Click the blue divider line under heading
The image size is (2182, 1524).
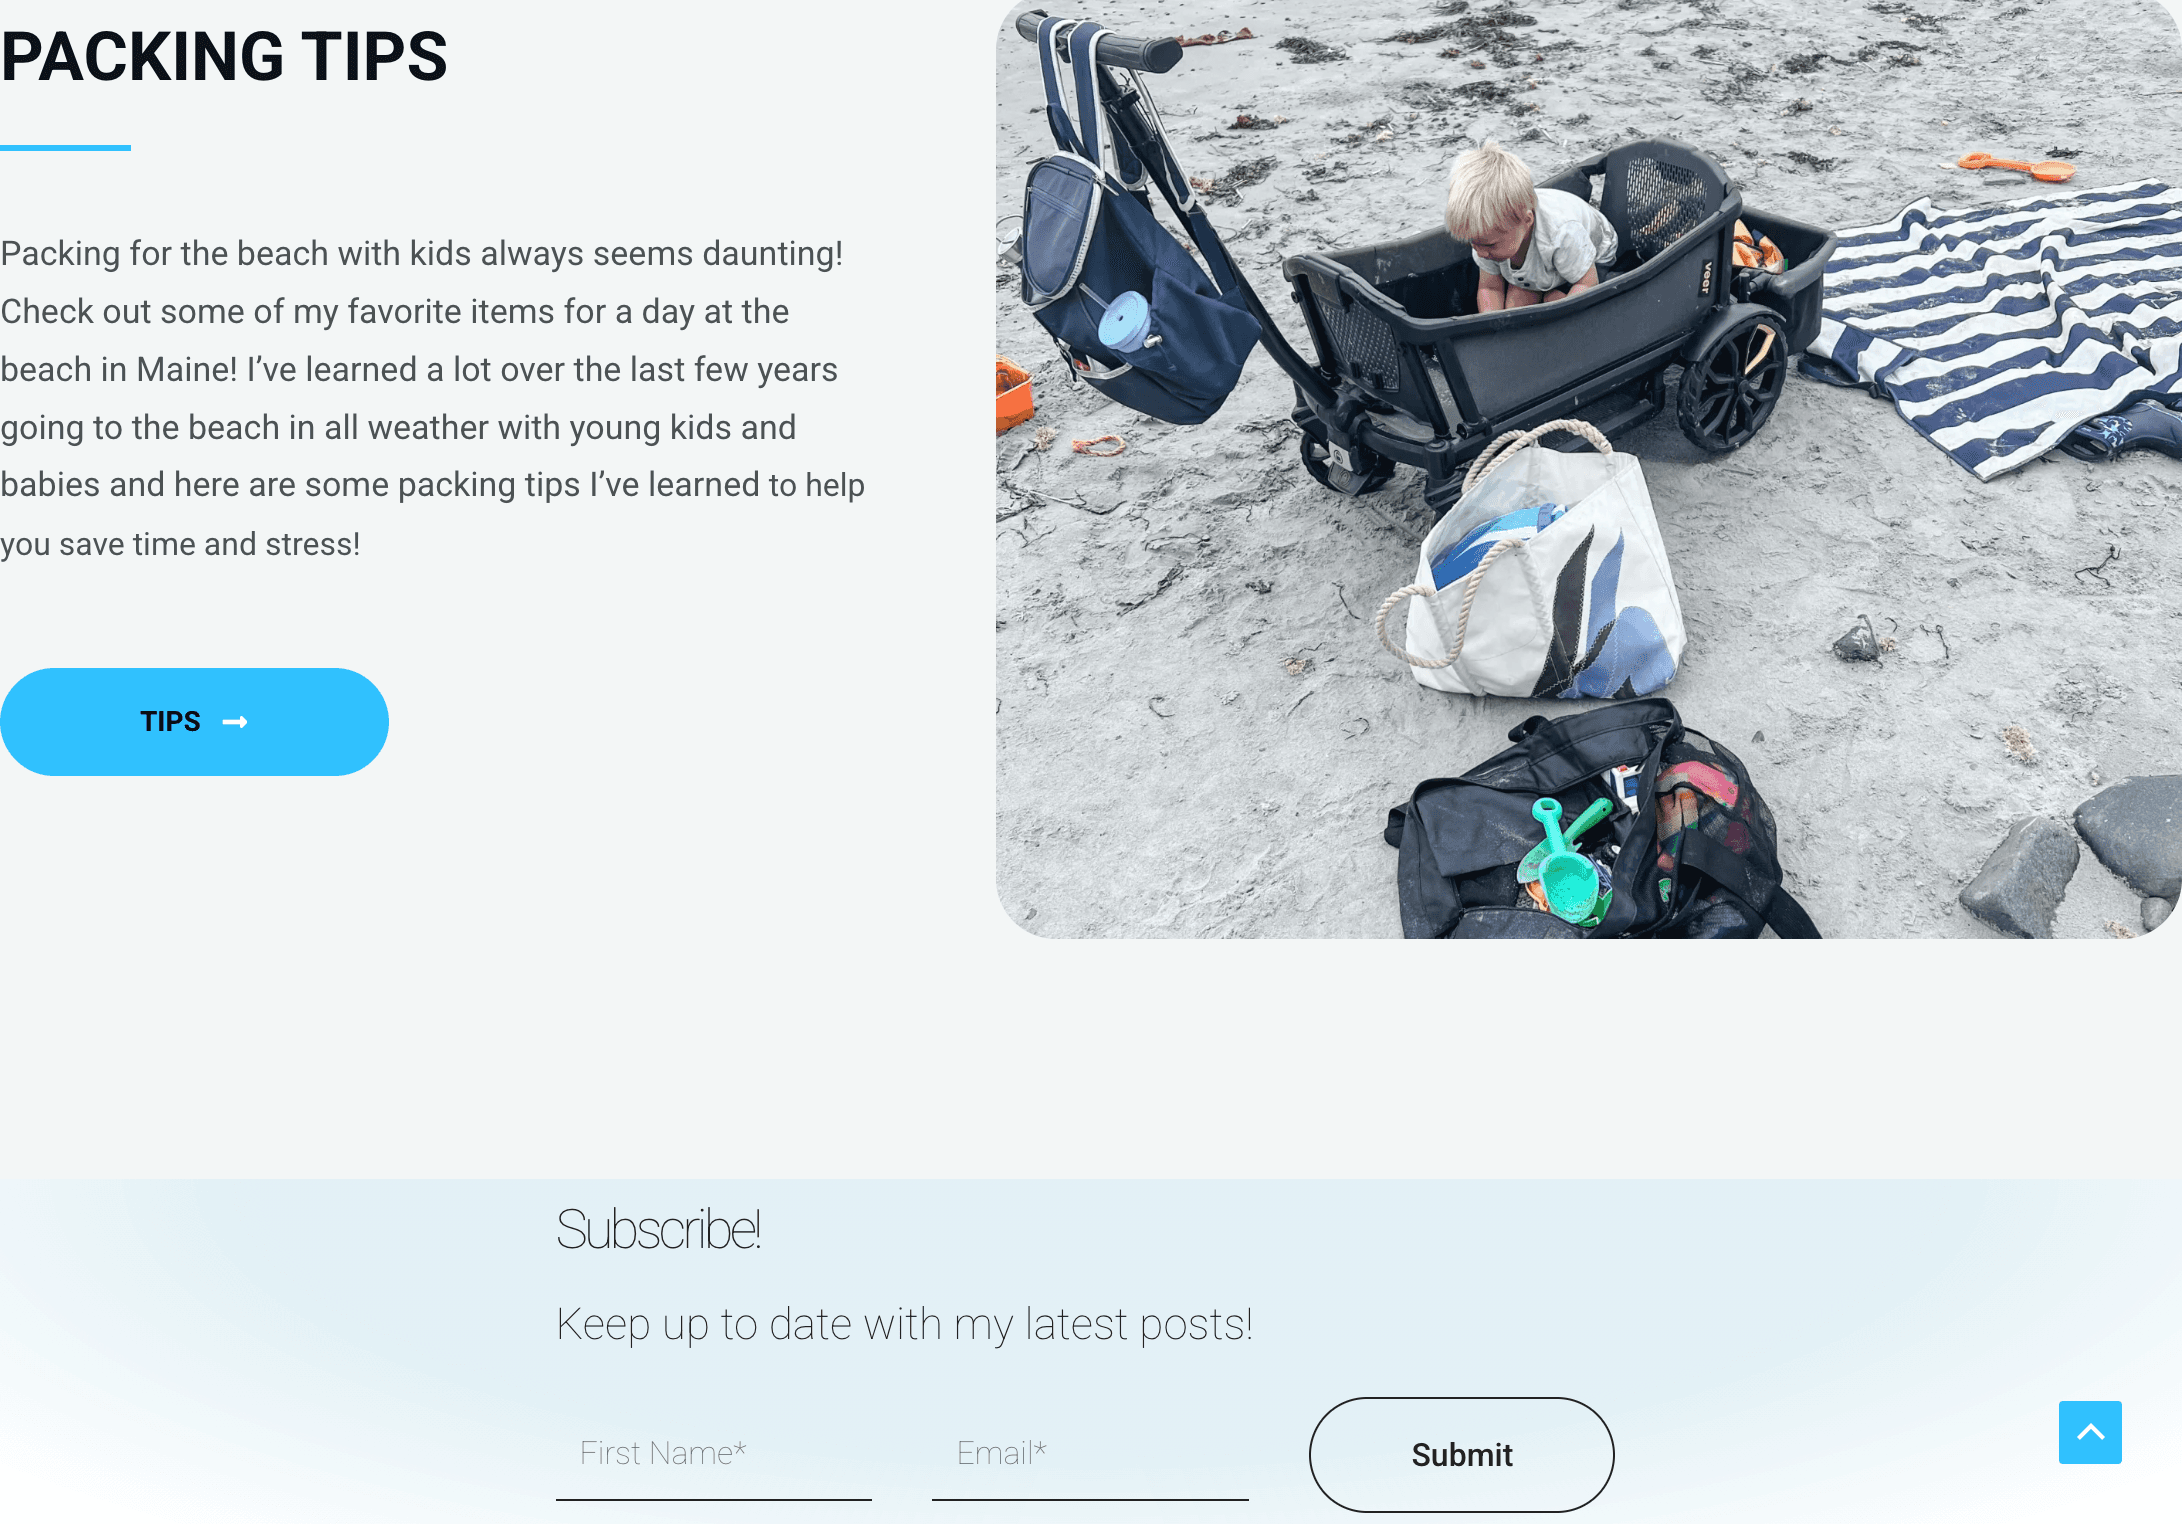coord(65,148)
